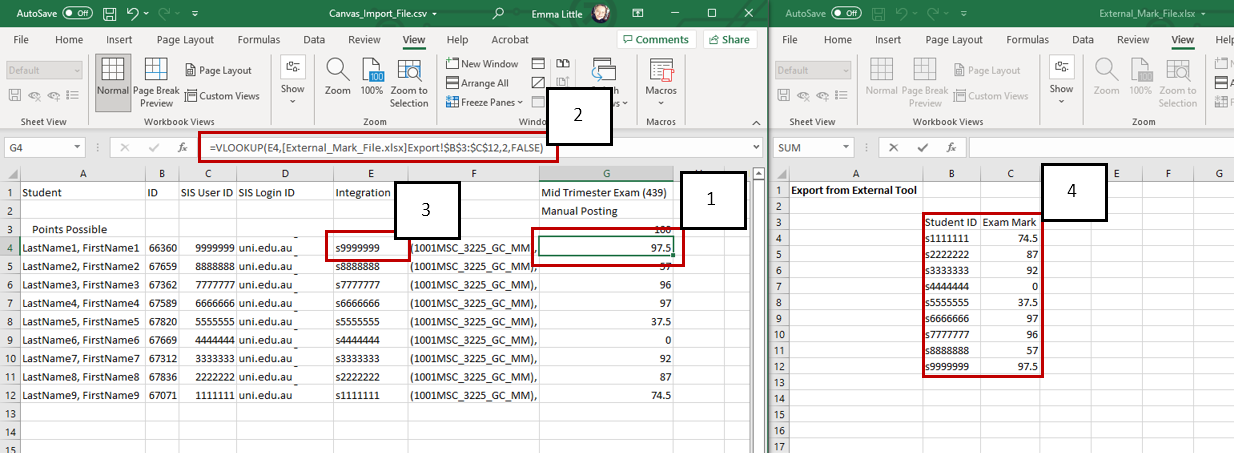Open the Zoom dialog in Canvas_Import_File window
This screenshot has height=453, width=1234.
click(338, 78)
